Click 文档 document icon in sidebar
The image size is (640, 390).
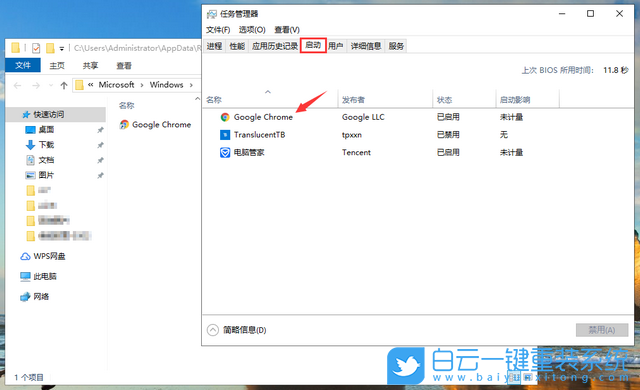[x=31, y=160]
